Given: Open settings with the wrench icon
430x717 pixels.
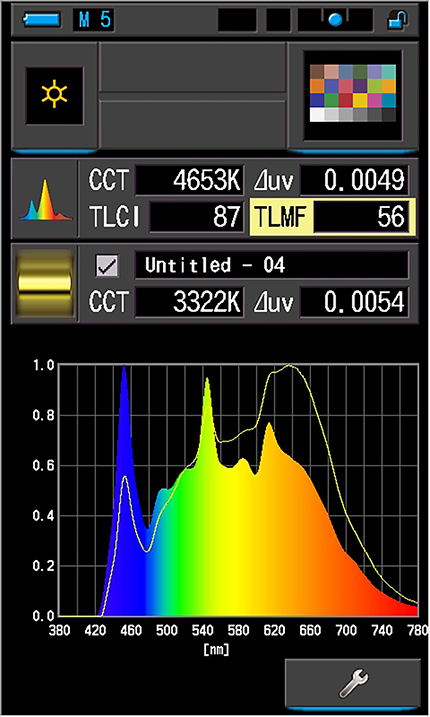Looking at the screenshot, I should 353,683.
